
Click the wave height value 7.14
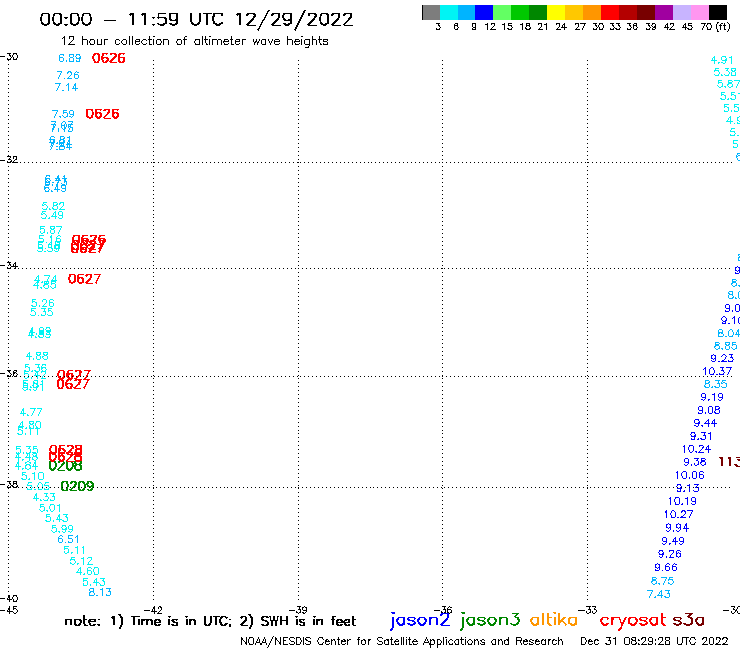[x=67, y=87]
